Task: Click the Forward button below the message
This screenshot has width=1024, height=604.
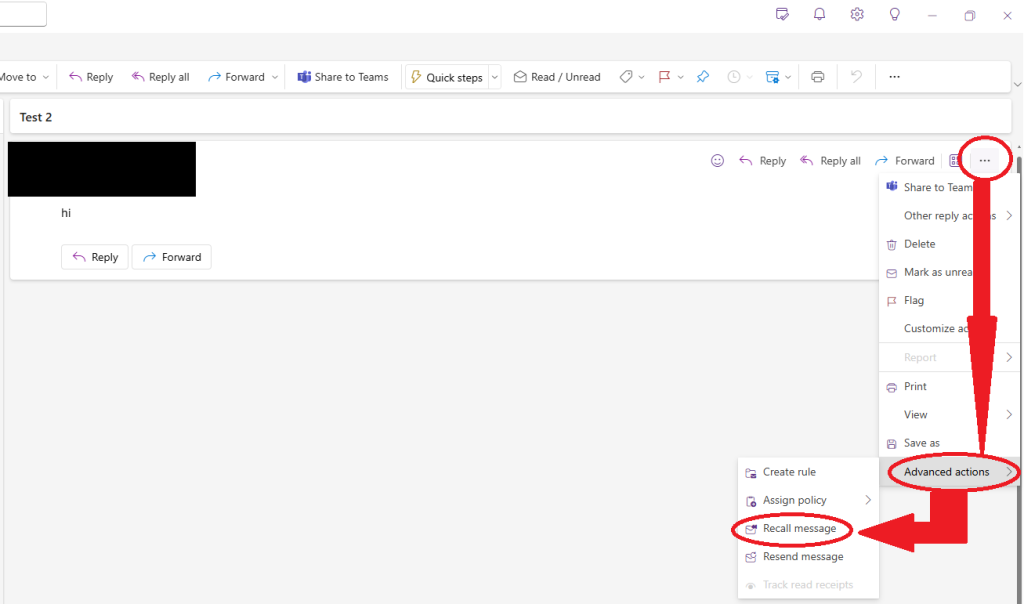Action: pyautogui.click(x=171, y=257)
